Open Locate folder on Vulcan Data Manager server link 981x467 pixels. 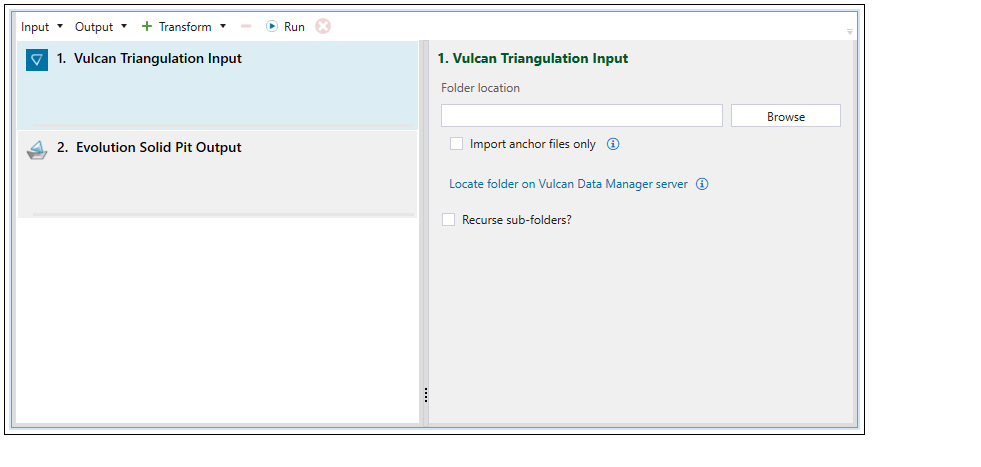(568, 184)
